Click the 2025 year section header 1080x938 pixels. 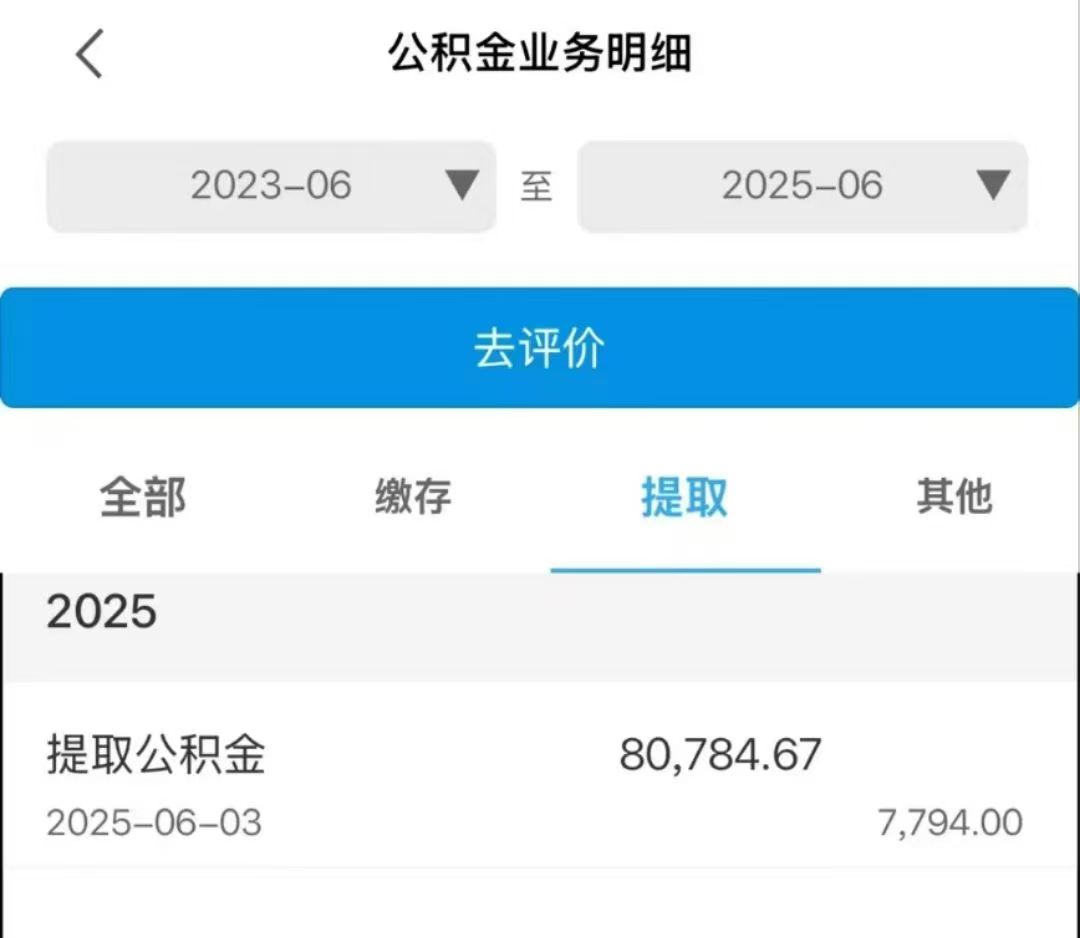pyautogui.click(x=540, y=626)
